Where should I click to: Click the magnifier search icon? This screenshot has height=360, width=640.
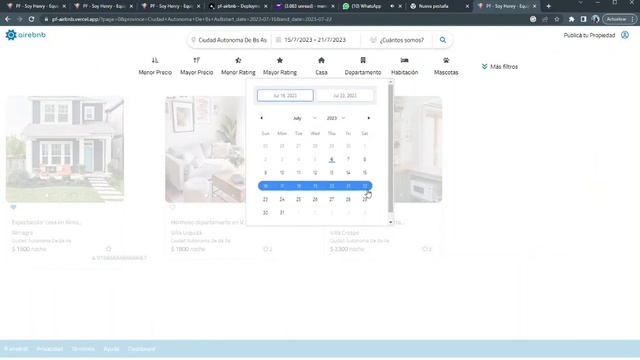tap(443, 40)
